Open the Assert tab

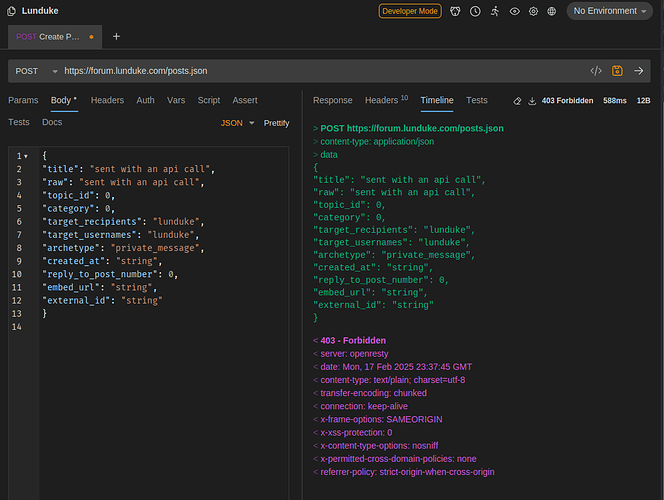(245, 100)
